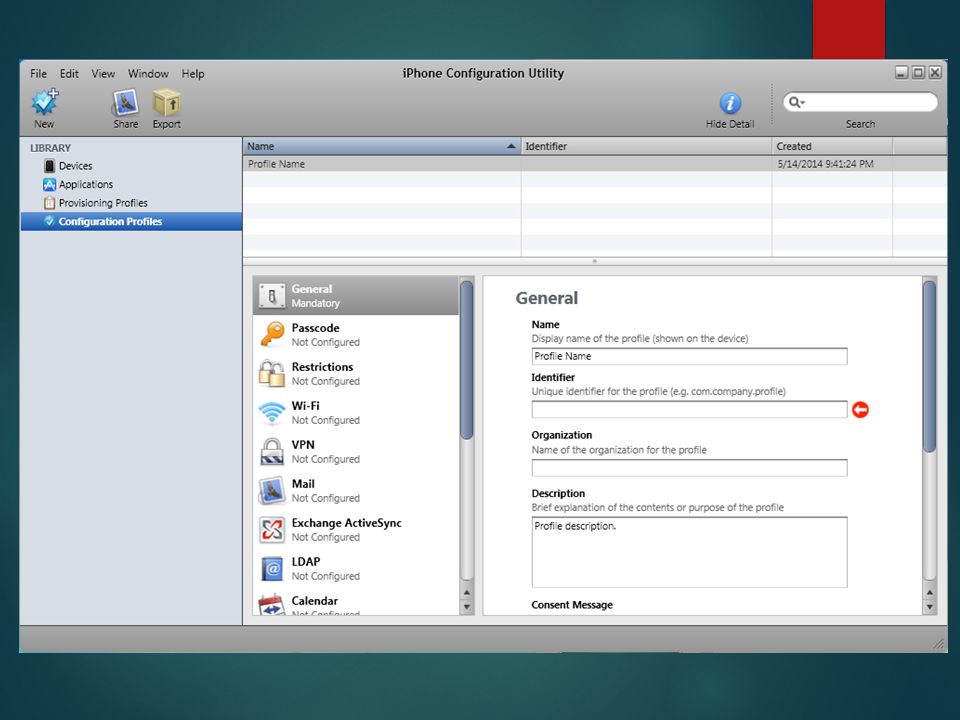Select the Provisioning Profiles icon
The image size is (960, 720).
[50, 203]
